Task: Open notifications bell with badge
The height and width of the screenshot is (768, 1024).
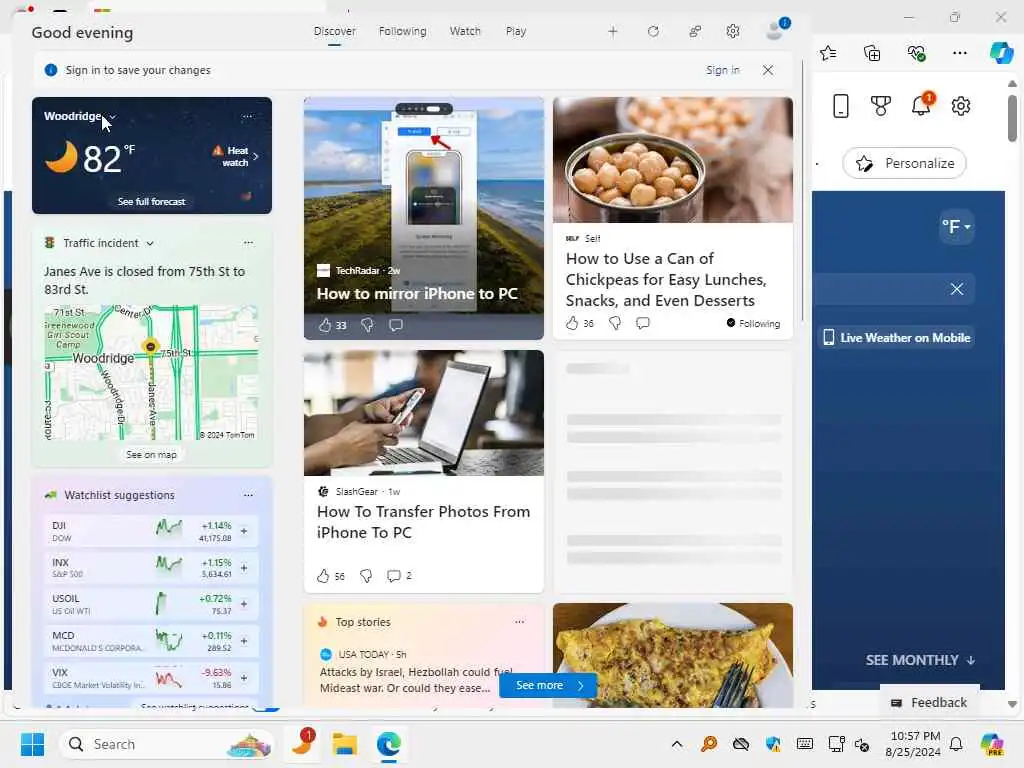Action: 921,104
